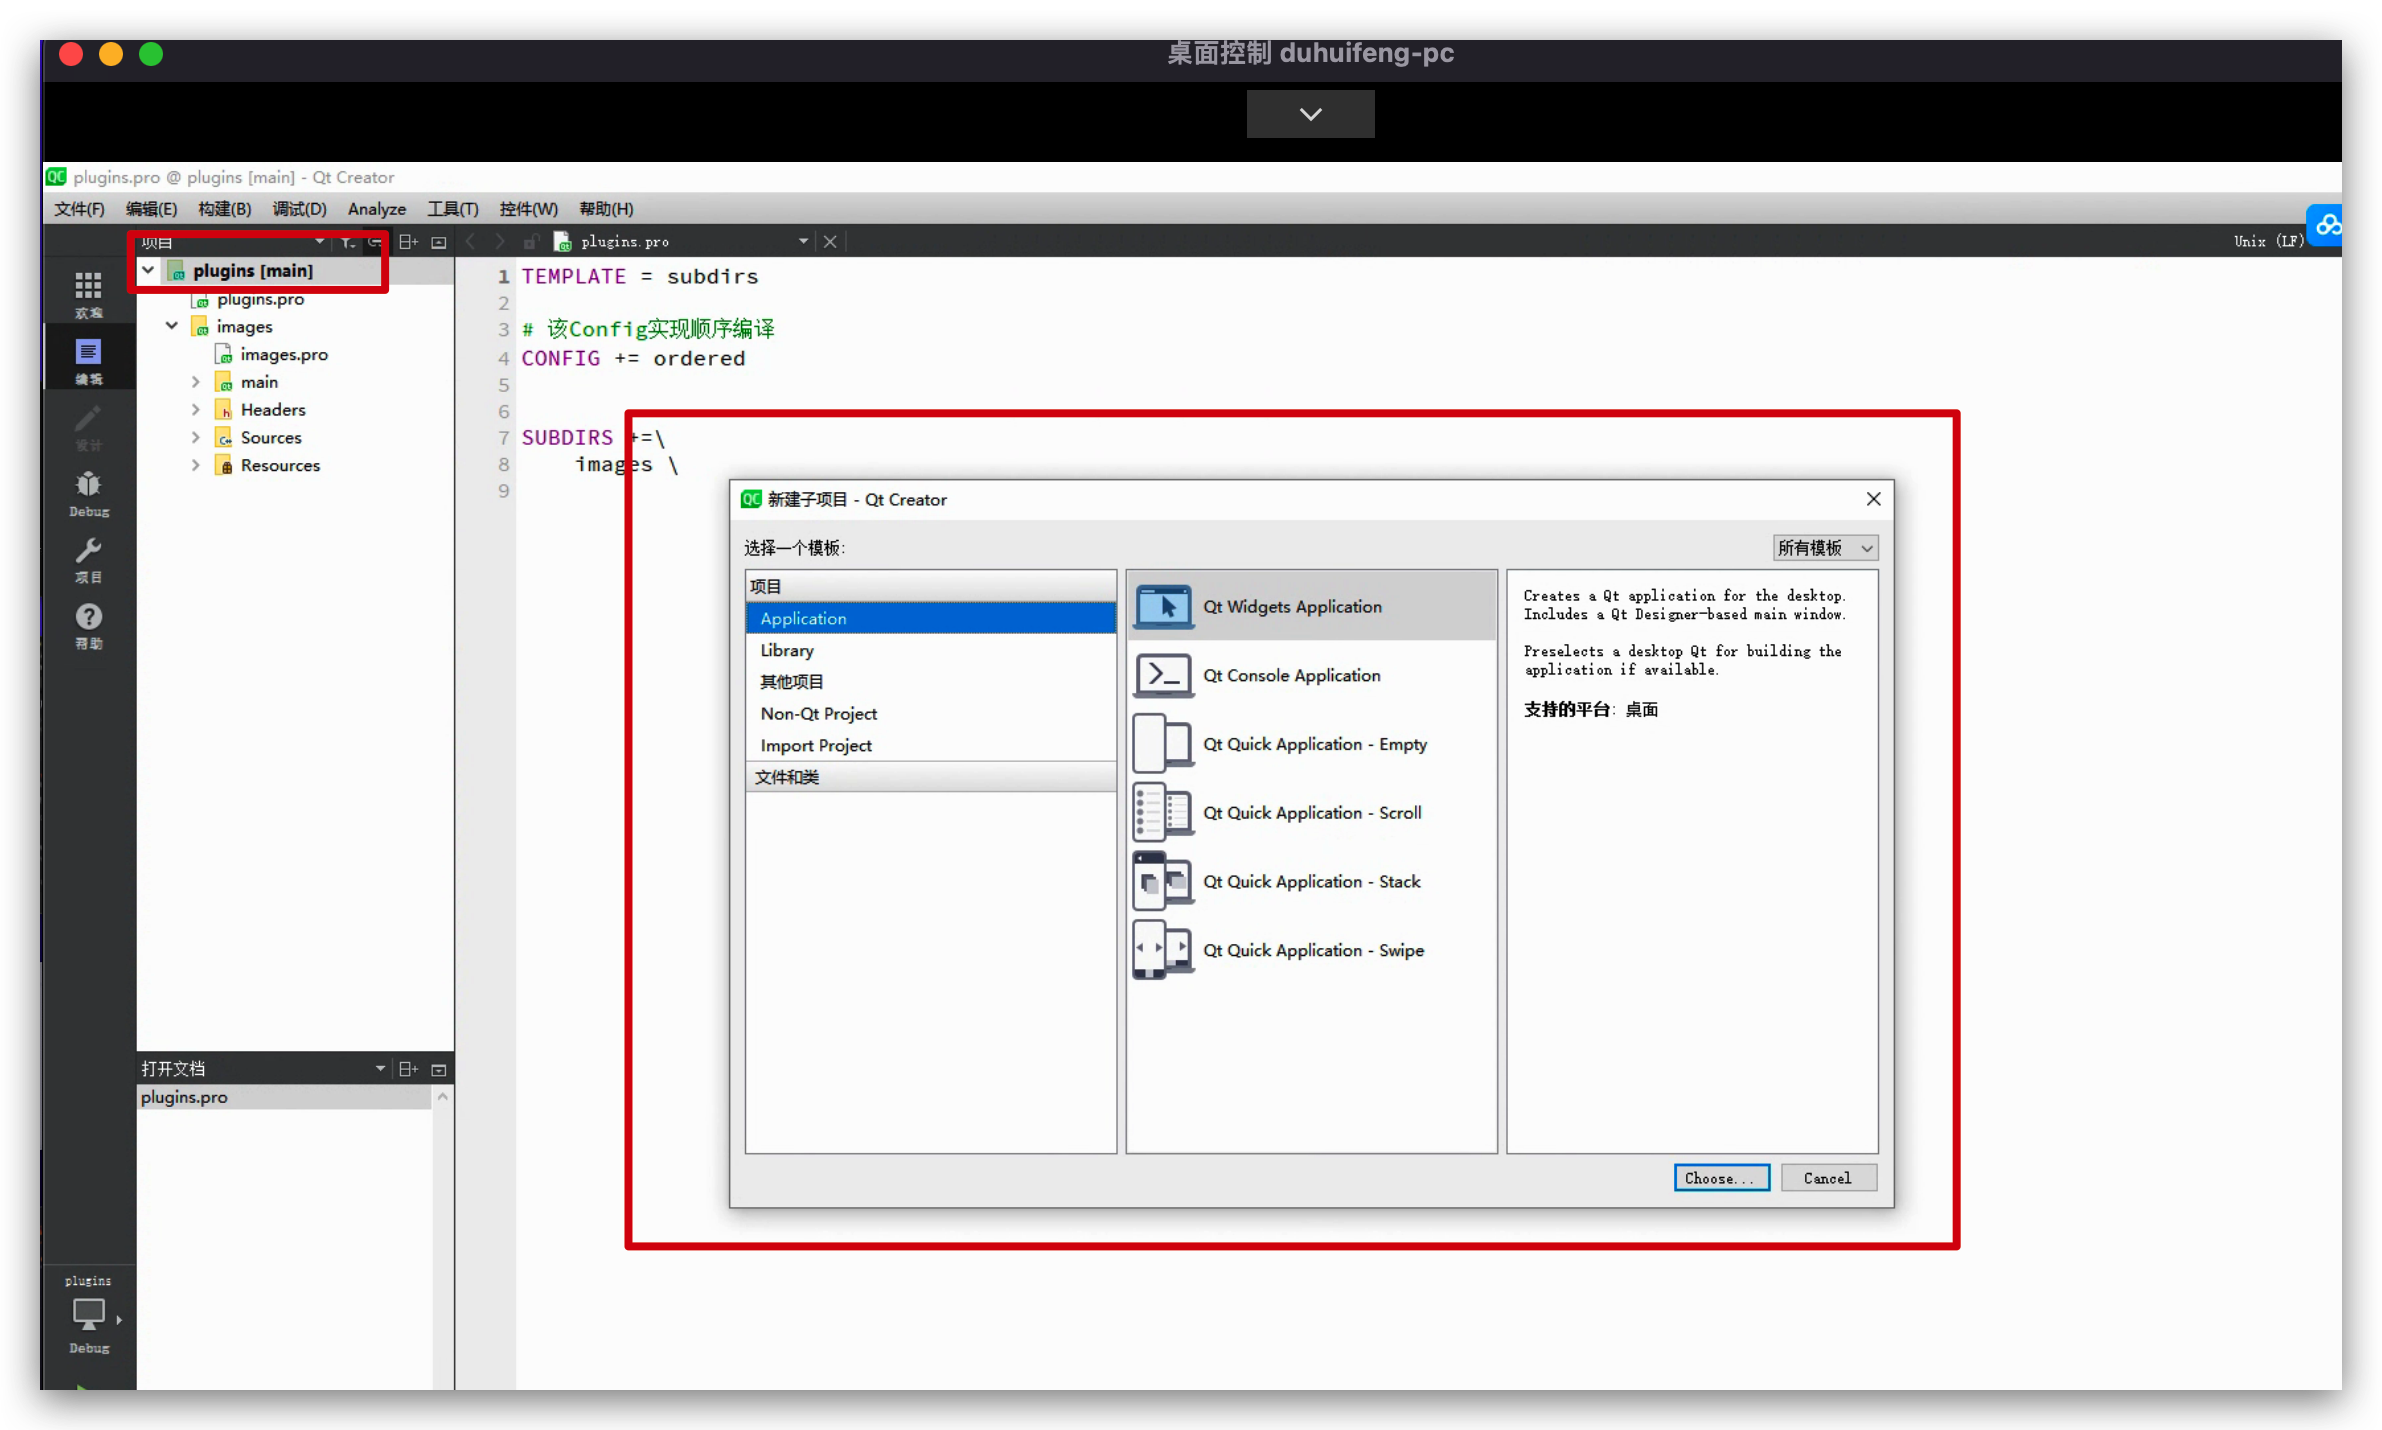Image resolution: width=2382 pixels, height=1430 pixels.
Task: Select Qt Quick Application - Swipe template
Action: tap(1311, 950)
